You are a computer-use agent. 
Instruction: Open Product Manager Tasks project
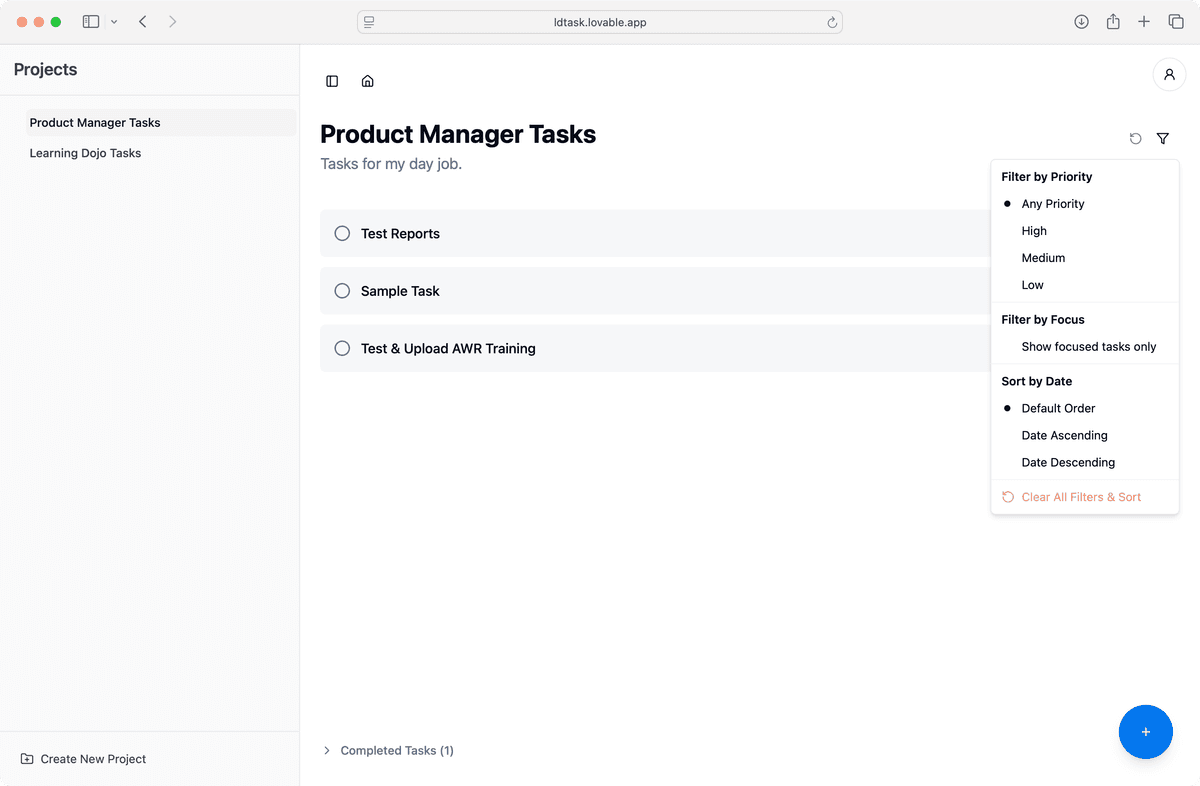[161, 122]
